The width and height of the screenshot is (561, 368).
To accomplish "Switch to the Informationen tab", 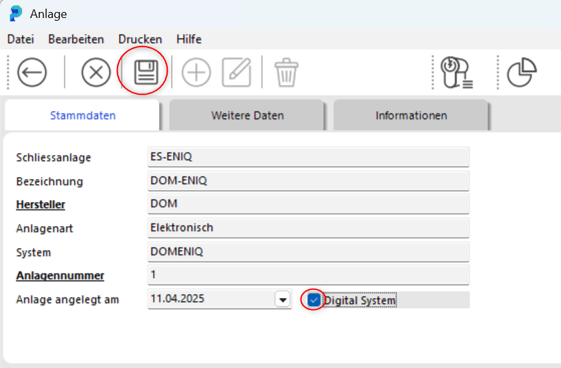I will [411, 116].
